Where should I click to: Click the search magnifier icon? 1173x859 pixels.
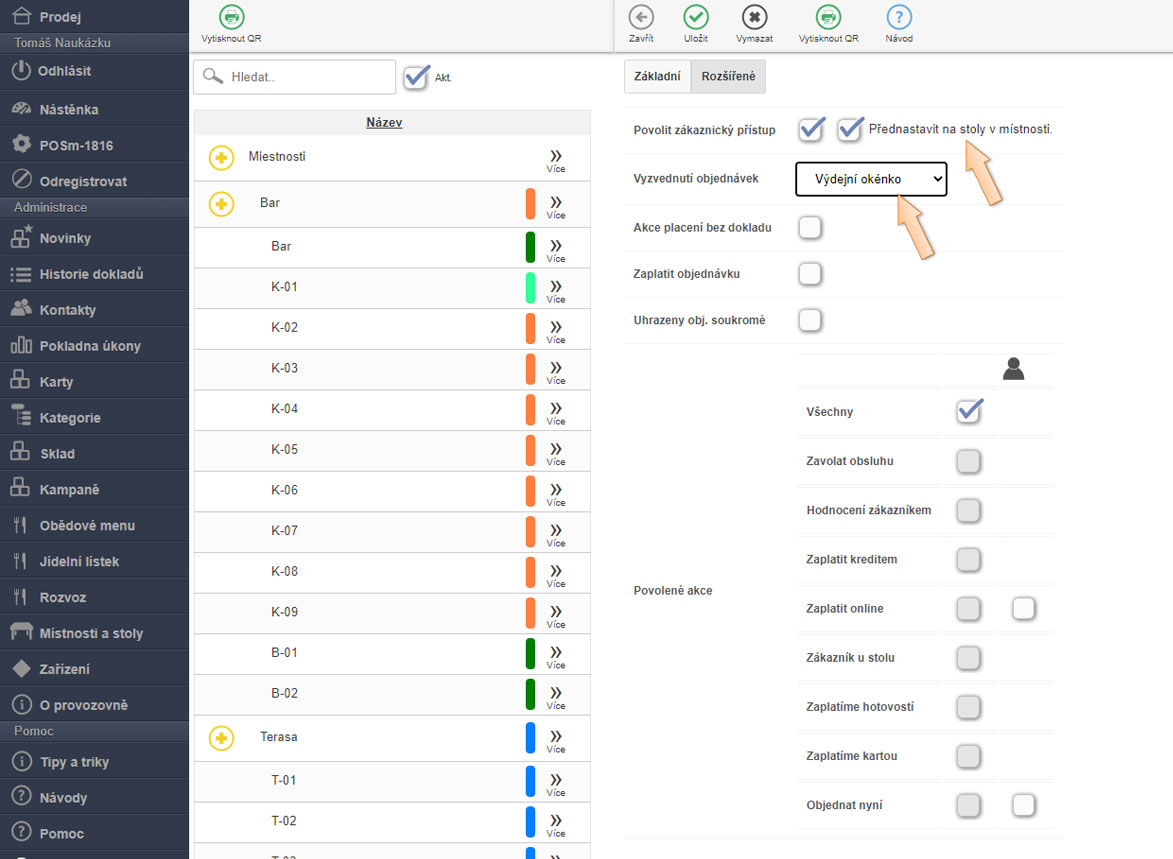(213, 77)
